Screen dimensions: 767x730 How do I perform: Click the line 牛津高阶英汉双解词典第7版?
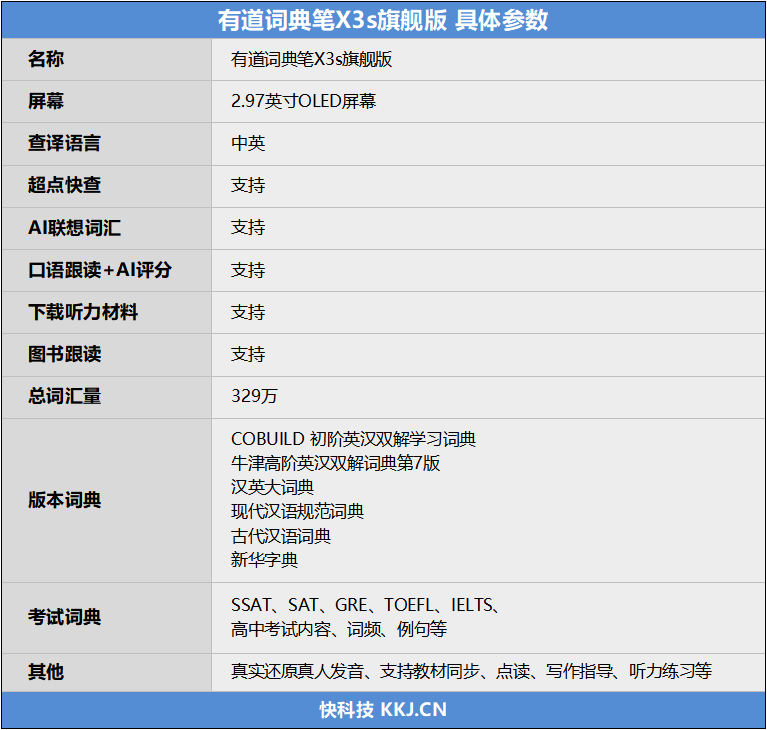336,463
